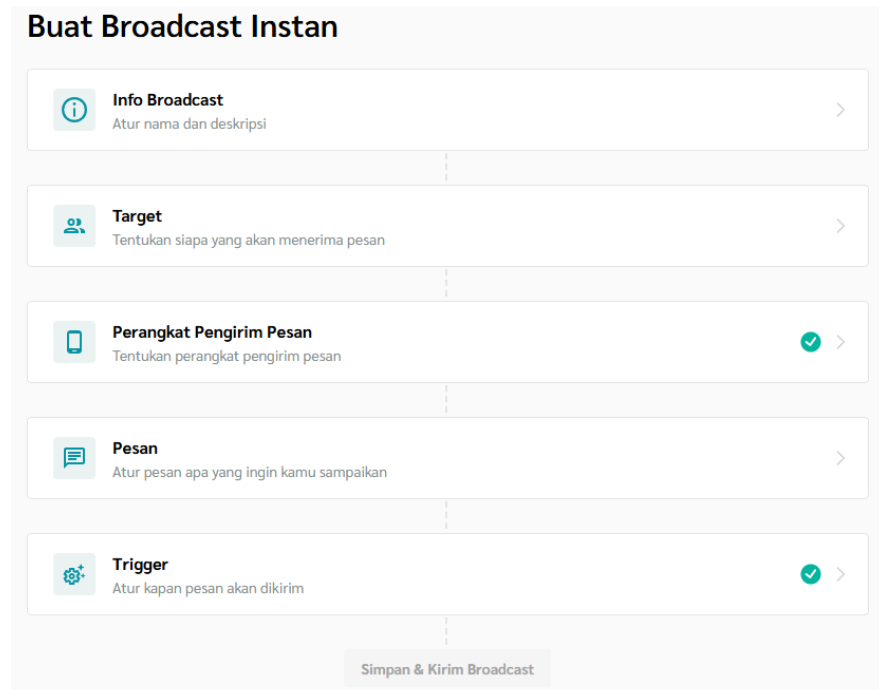
Task: Expand Info Broadcast with its chevron arrow
Action: click(840, 110)
